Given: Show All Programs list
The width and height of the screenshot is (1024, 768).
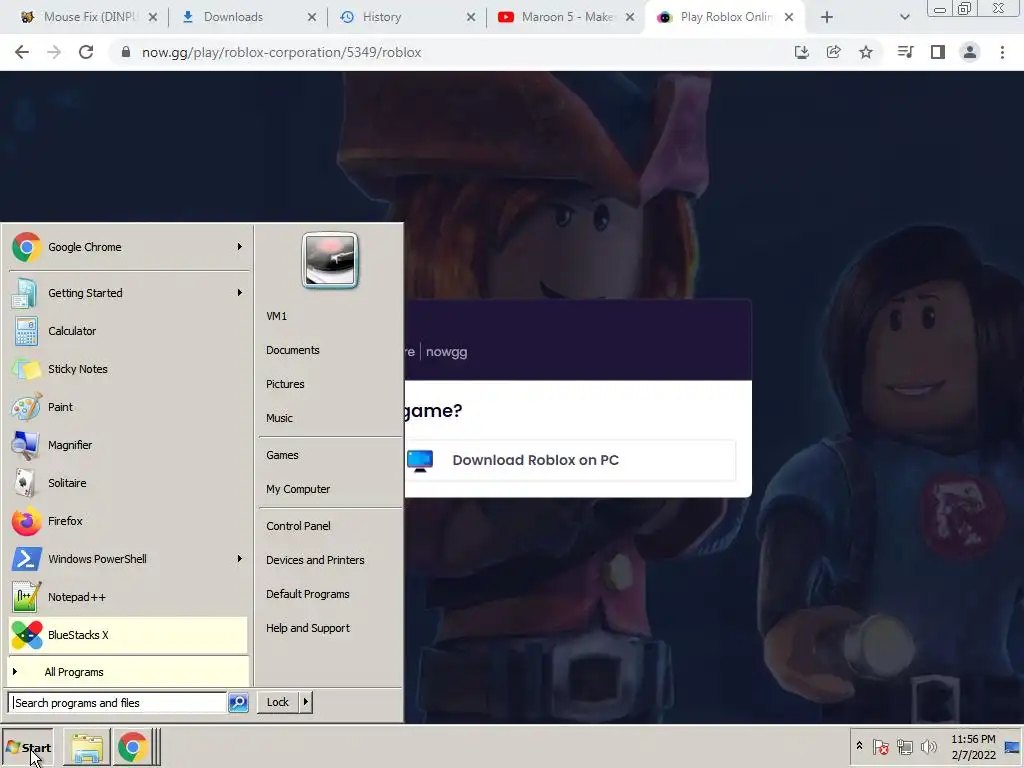Looking at the screenshot, I should point(128,672).
